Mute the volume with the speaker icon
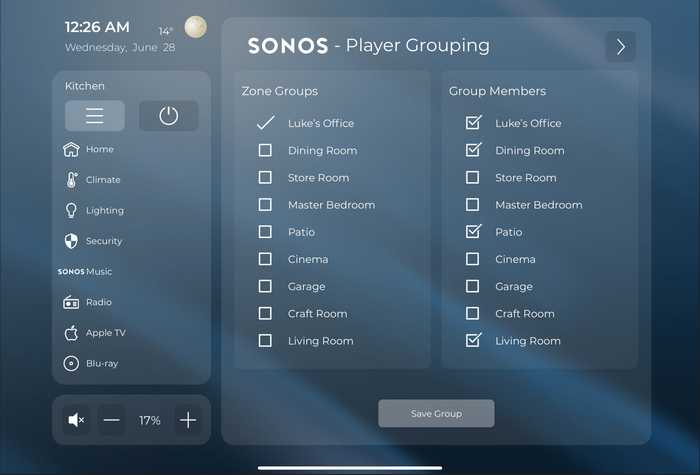700x475 pixels. 76,420
